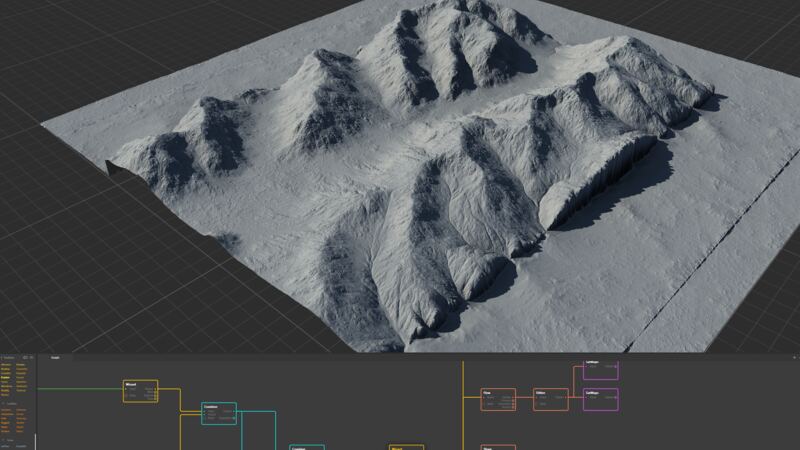Screen dimensions: 800x450
Task: Select the teal Combine node
Action: click(219, 413)
